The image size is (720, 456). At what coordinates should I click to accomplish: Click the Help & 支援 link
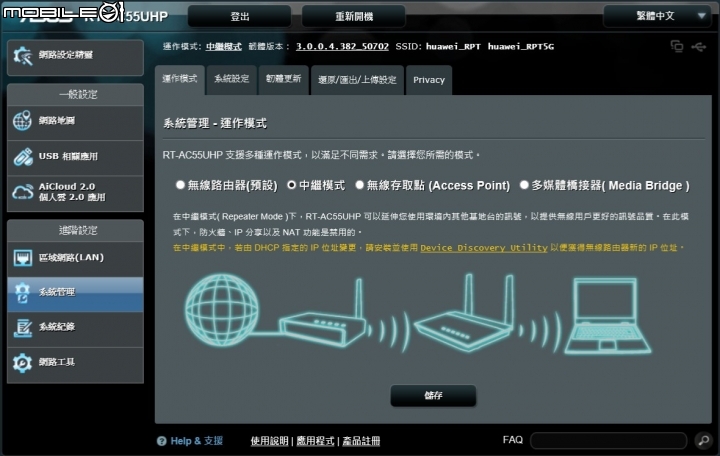point(197,441)
